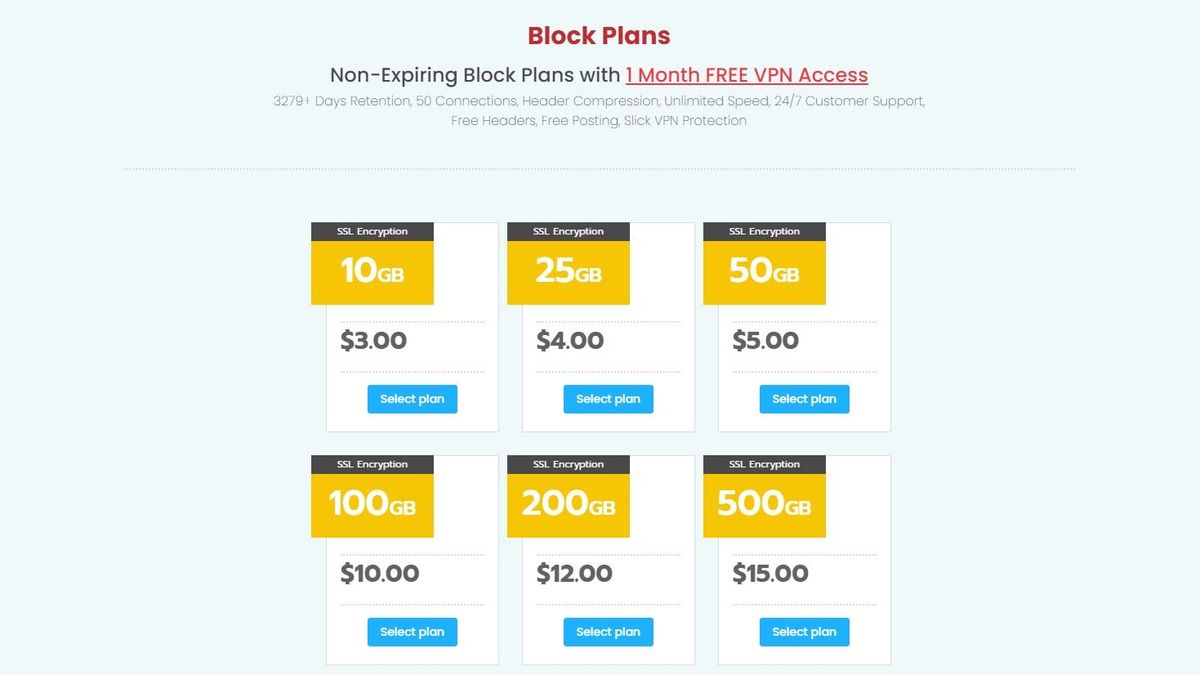Click the $10.00 price text
1200x675 pixels.
[x=379, y=574]
